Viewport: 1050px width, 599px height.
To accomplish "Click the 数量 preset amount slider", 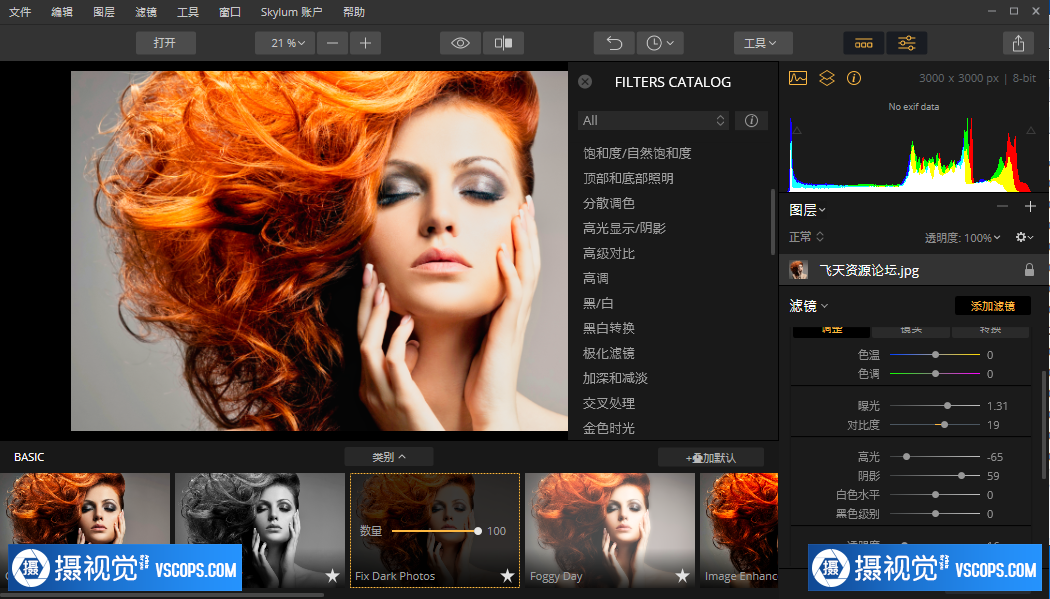I will pos(436,531).
